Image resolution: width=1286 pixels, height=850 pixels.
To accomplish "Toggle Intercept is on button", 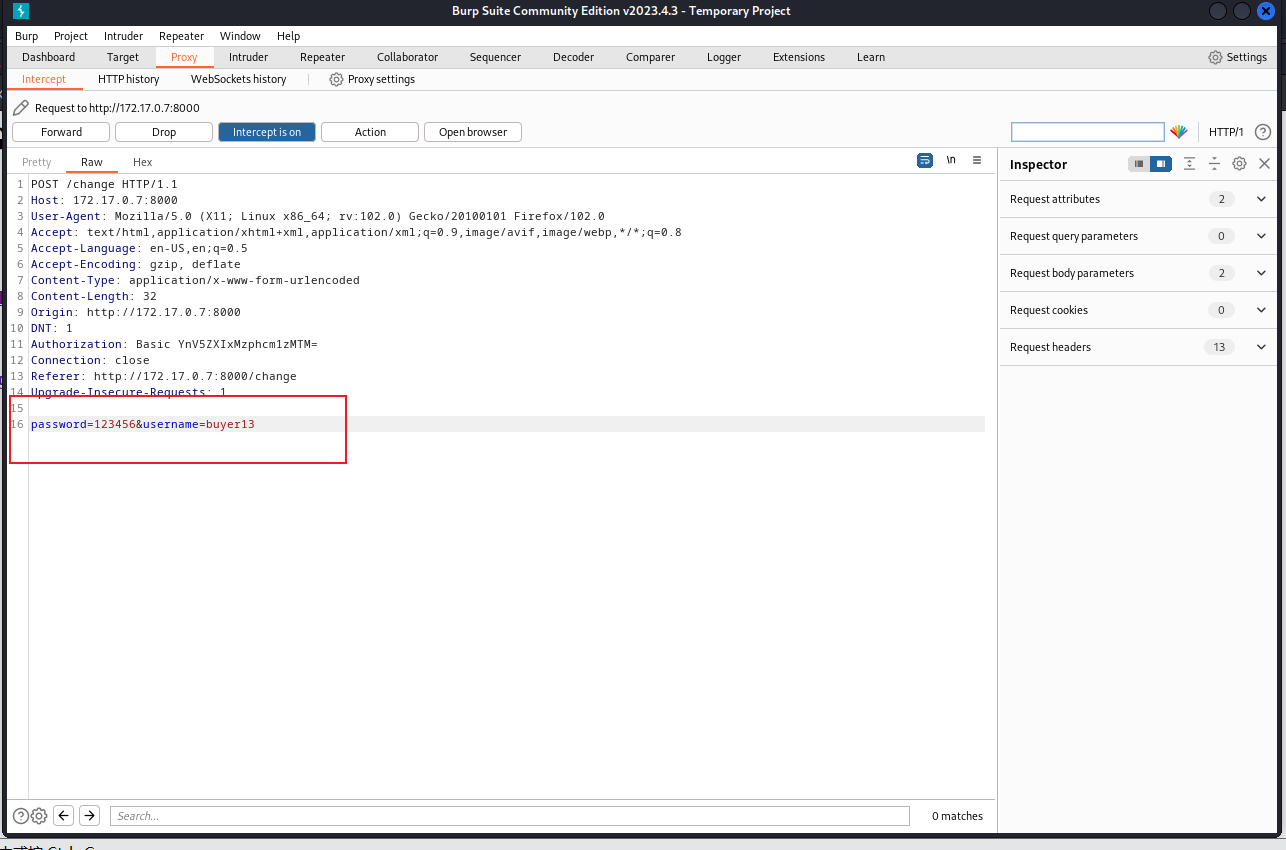I will [267, 132].
